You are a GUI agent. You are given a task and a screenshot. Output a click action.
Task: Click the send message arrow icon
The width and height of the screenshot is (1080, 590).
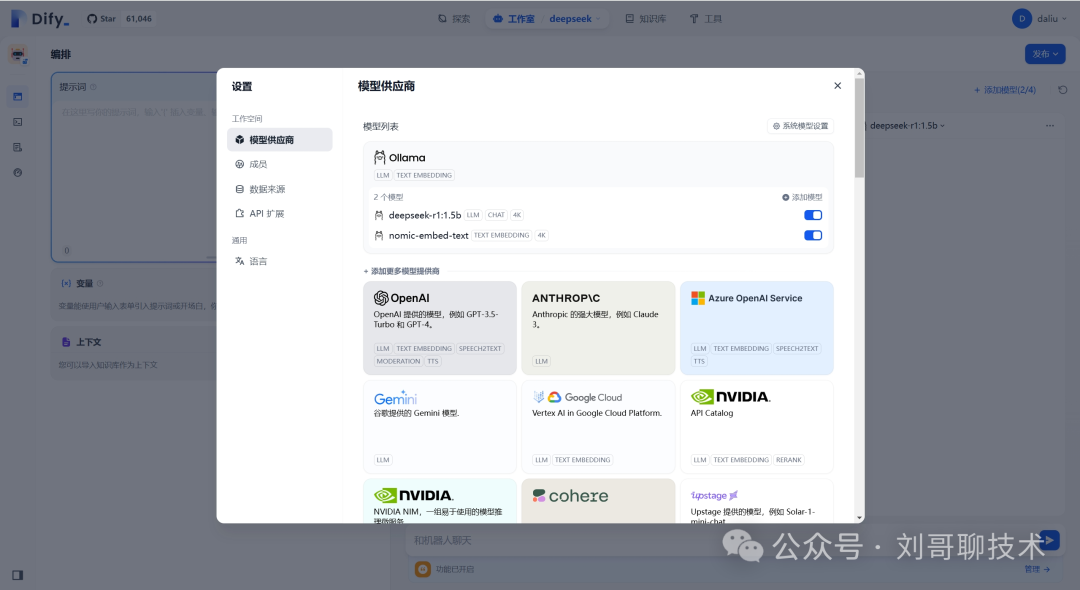[x=1049, y=540]
